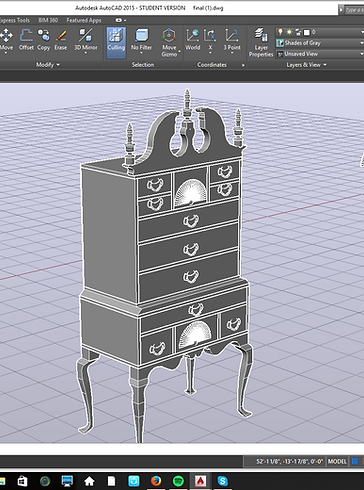Screen dimensions: 364x490
Task: Click the coordinates readout in status bar
Action: pyautogui.click(x=289, y=461)
